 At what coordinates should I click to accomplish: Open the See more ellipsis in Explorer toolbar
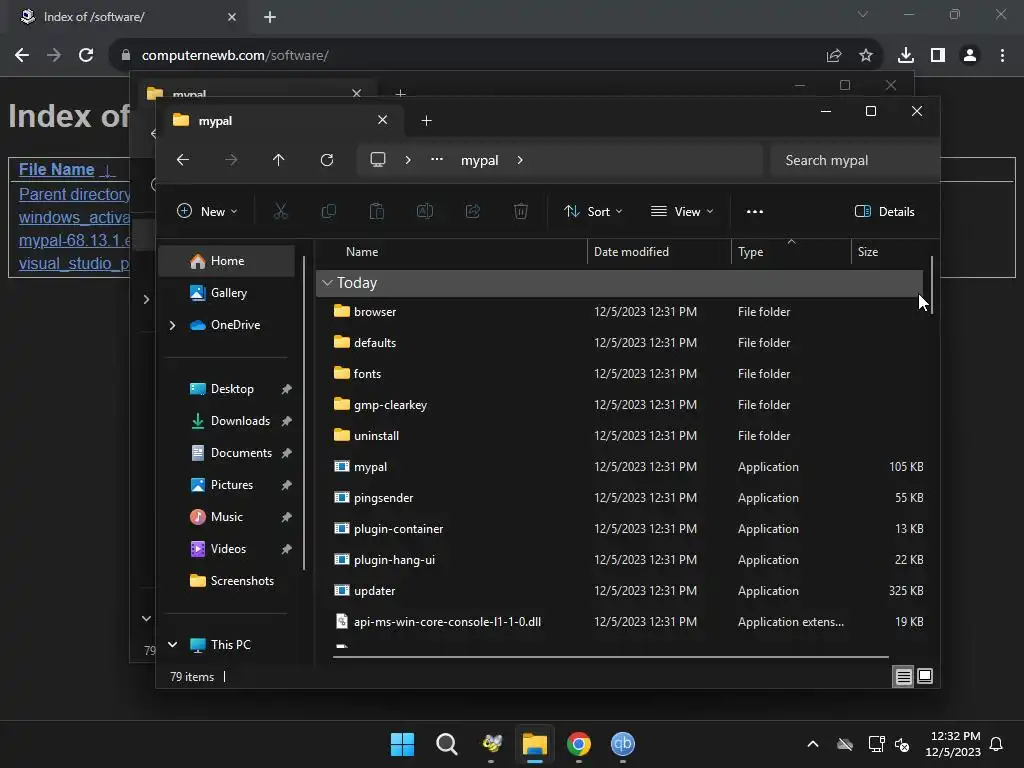point(755,212)
